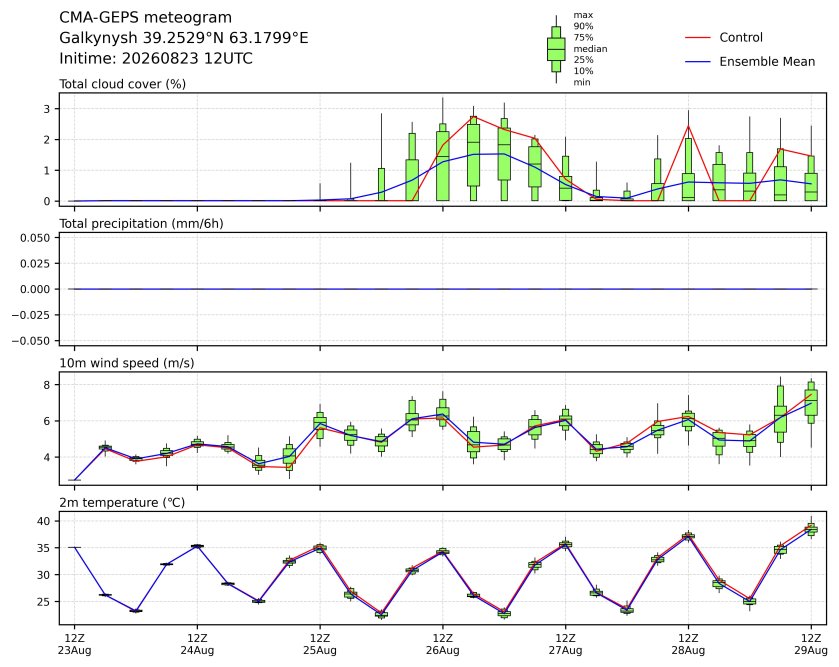The width and height of the screenshot is (839, 667).
Task: Click the 12Z 24Aug axis label
Action: click(x=197, y=644)
